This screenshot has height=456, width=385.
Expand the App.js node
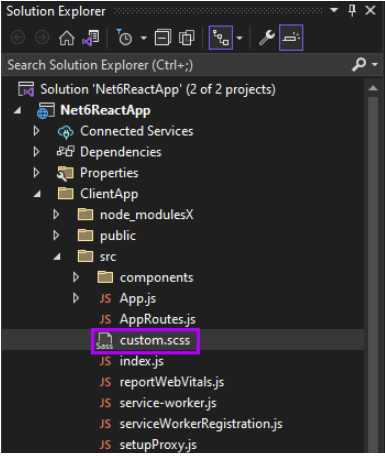(x=76, y=298)
